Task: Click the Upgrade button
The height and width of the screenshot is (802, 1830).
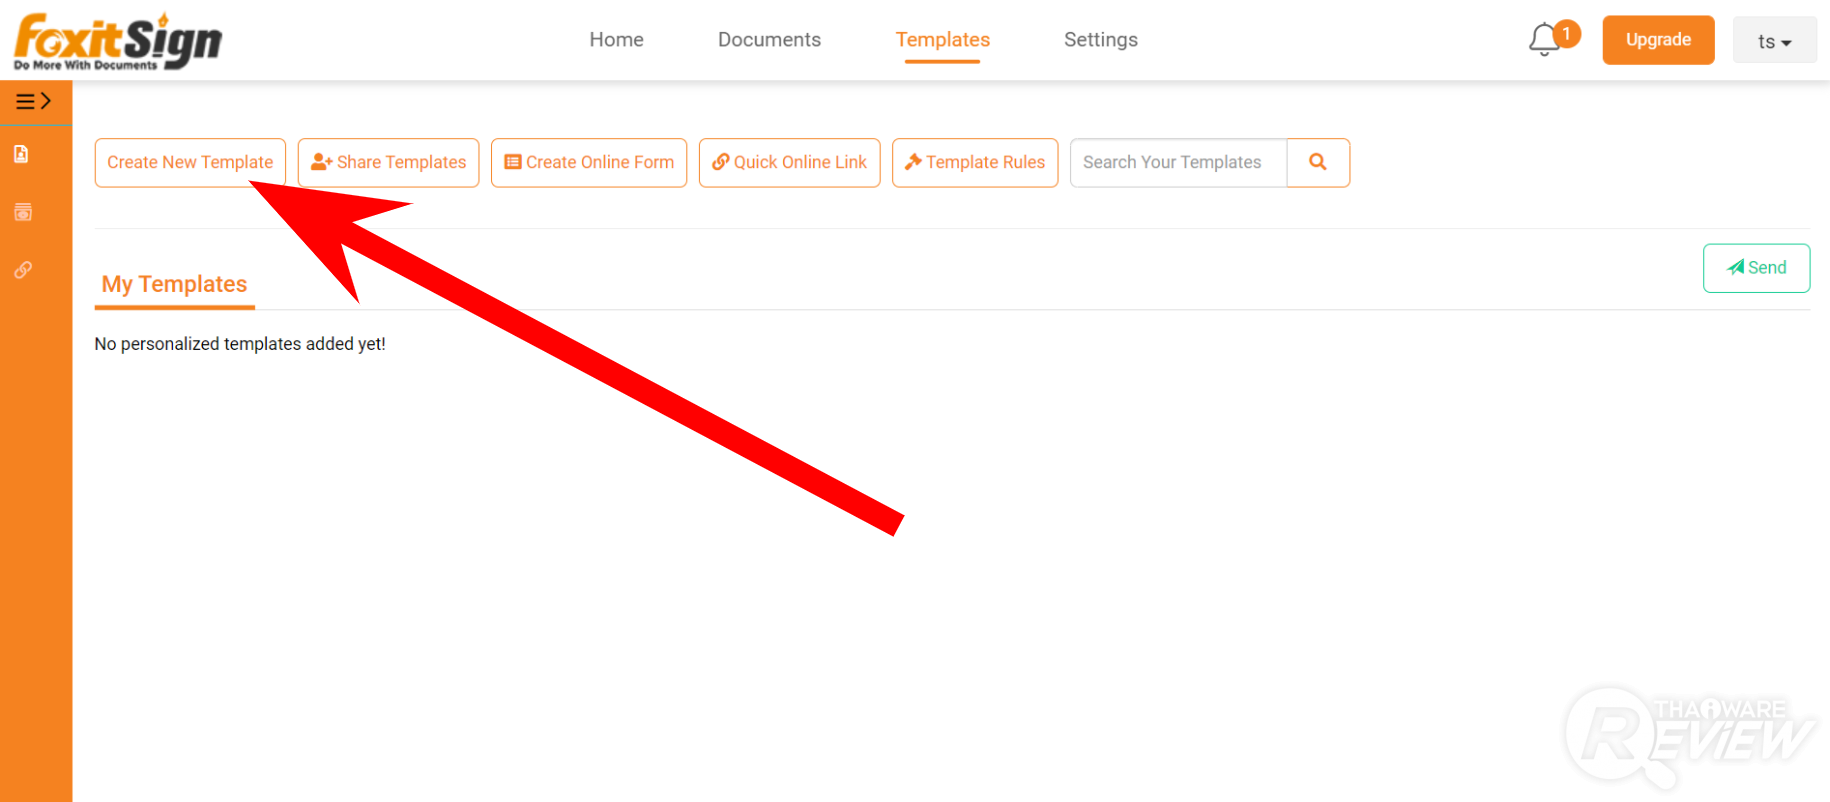Action: 1658,40
